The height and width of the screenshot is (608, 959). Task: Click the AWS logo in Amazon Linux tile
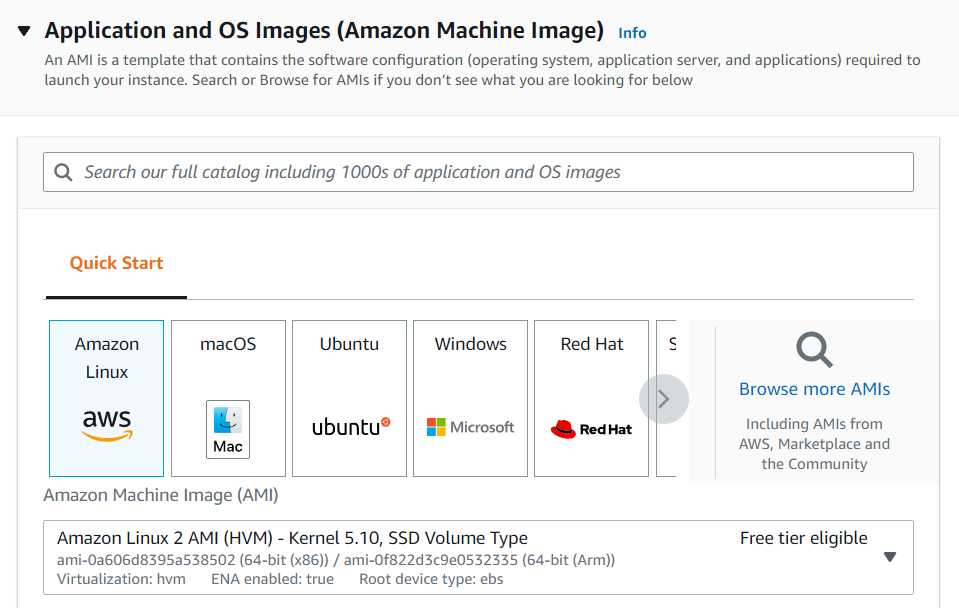tap(106, 424)
